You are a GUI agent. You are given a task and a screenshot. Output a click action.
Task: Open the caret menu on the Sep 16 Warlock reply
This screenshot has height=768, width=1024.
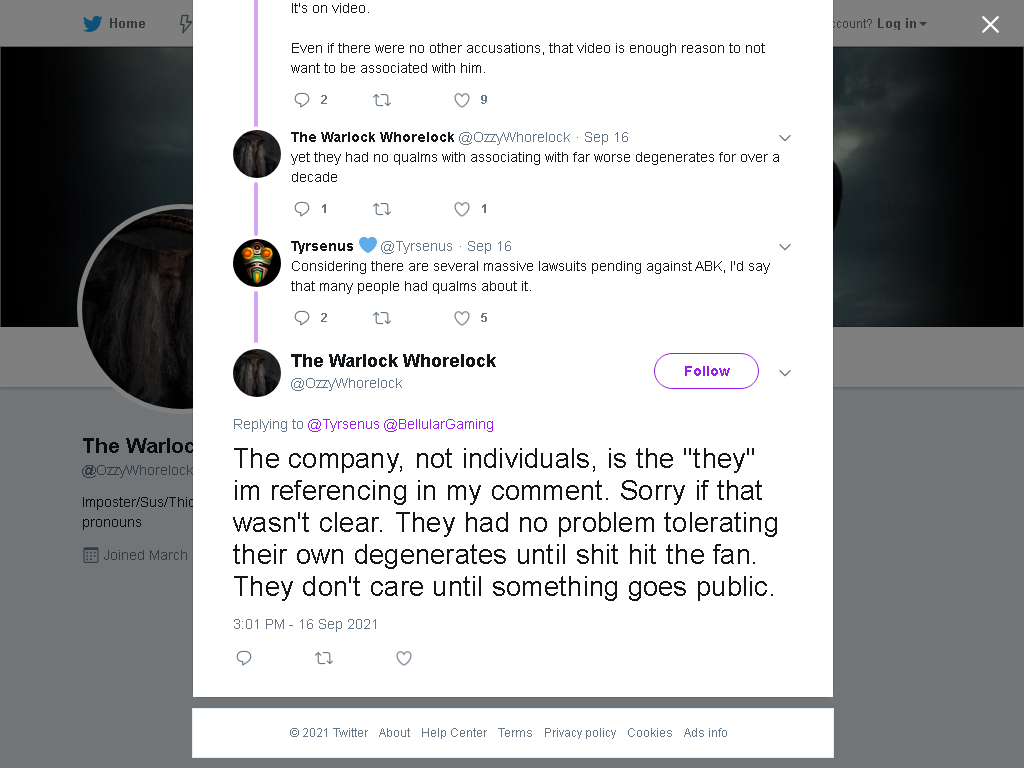pos(785,138)
